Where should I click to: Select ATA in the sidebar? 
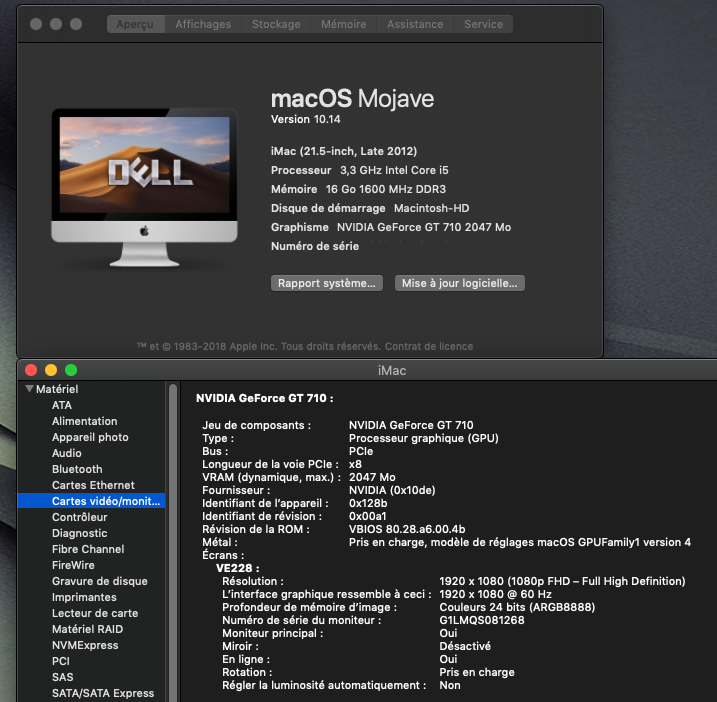coord(62,405)
